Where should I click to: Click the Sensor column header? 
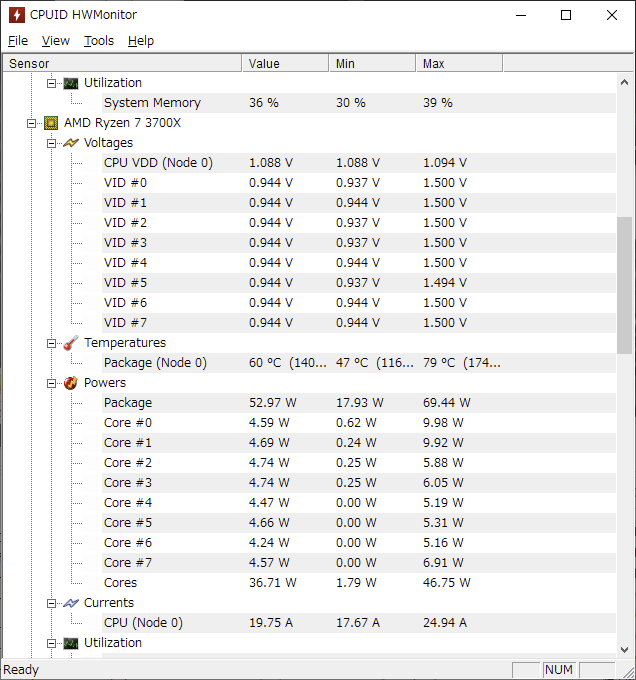(x=120, y=63)
